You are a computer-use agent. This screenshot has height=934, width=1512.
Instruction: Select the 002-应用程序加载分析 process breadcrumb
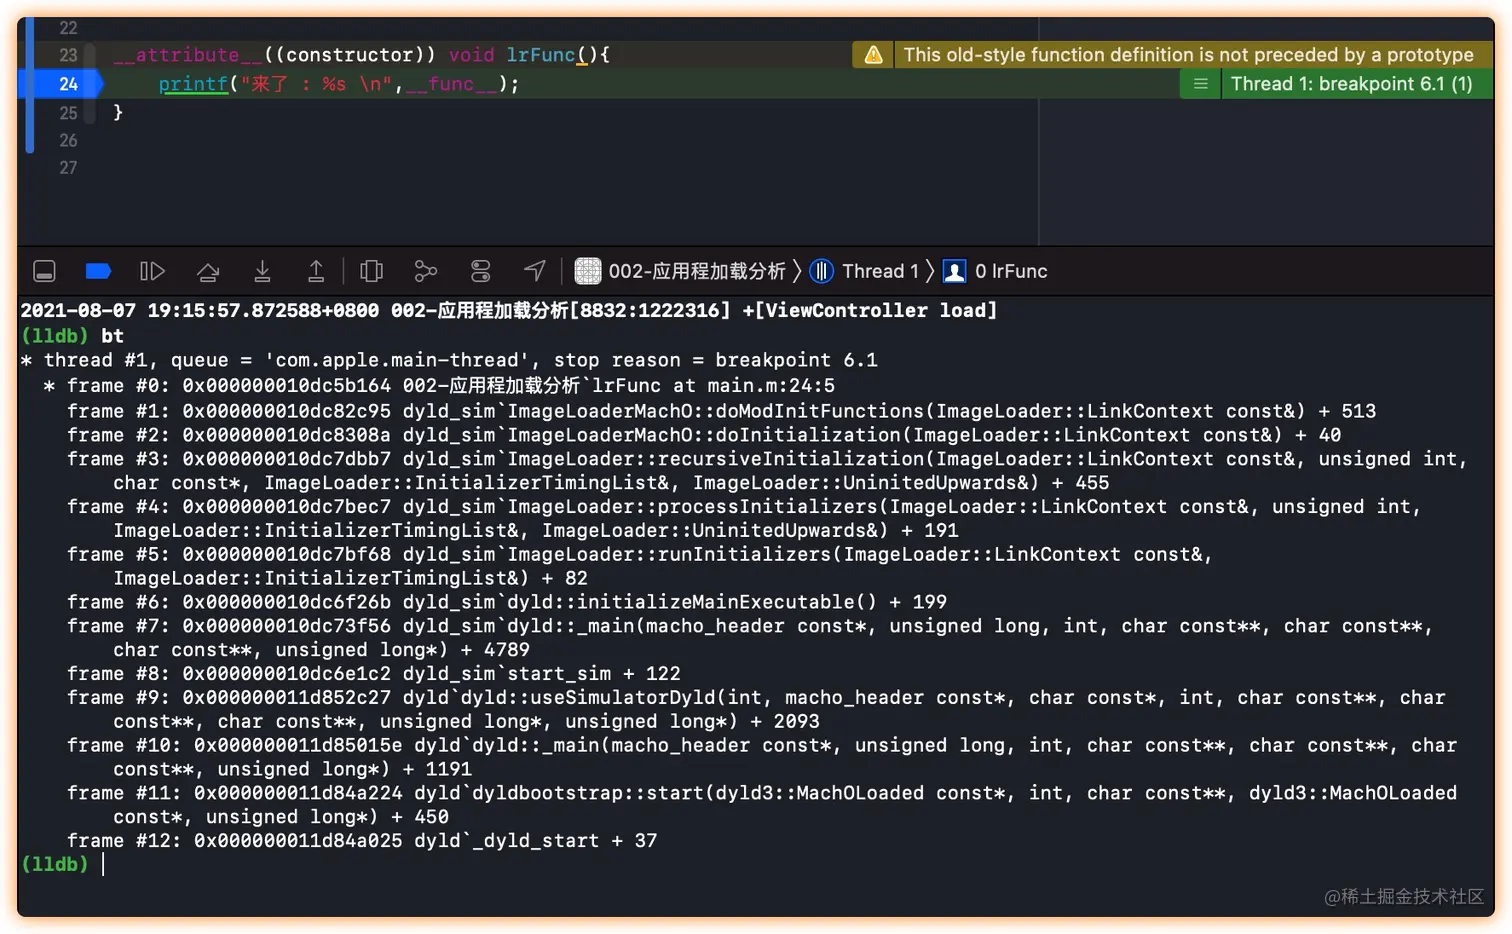click(x=697, y=271)
